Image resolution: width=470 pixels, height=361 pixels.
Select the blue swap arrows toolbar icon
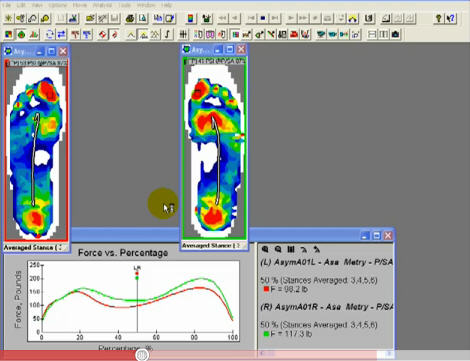point(61,34)
